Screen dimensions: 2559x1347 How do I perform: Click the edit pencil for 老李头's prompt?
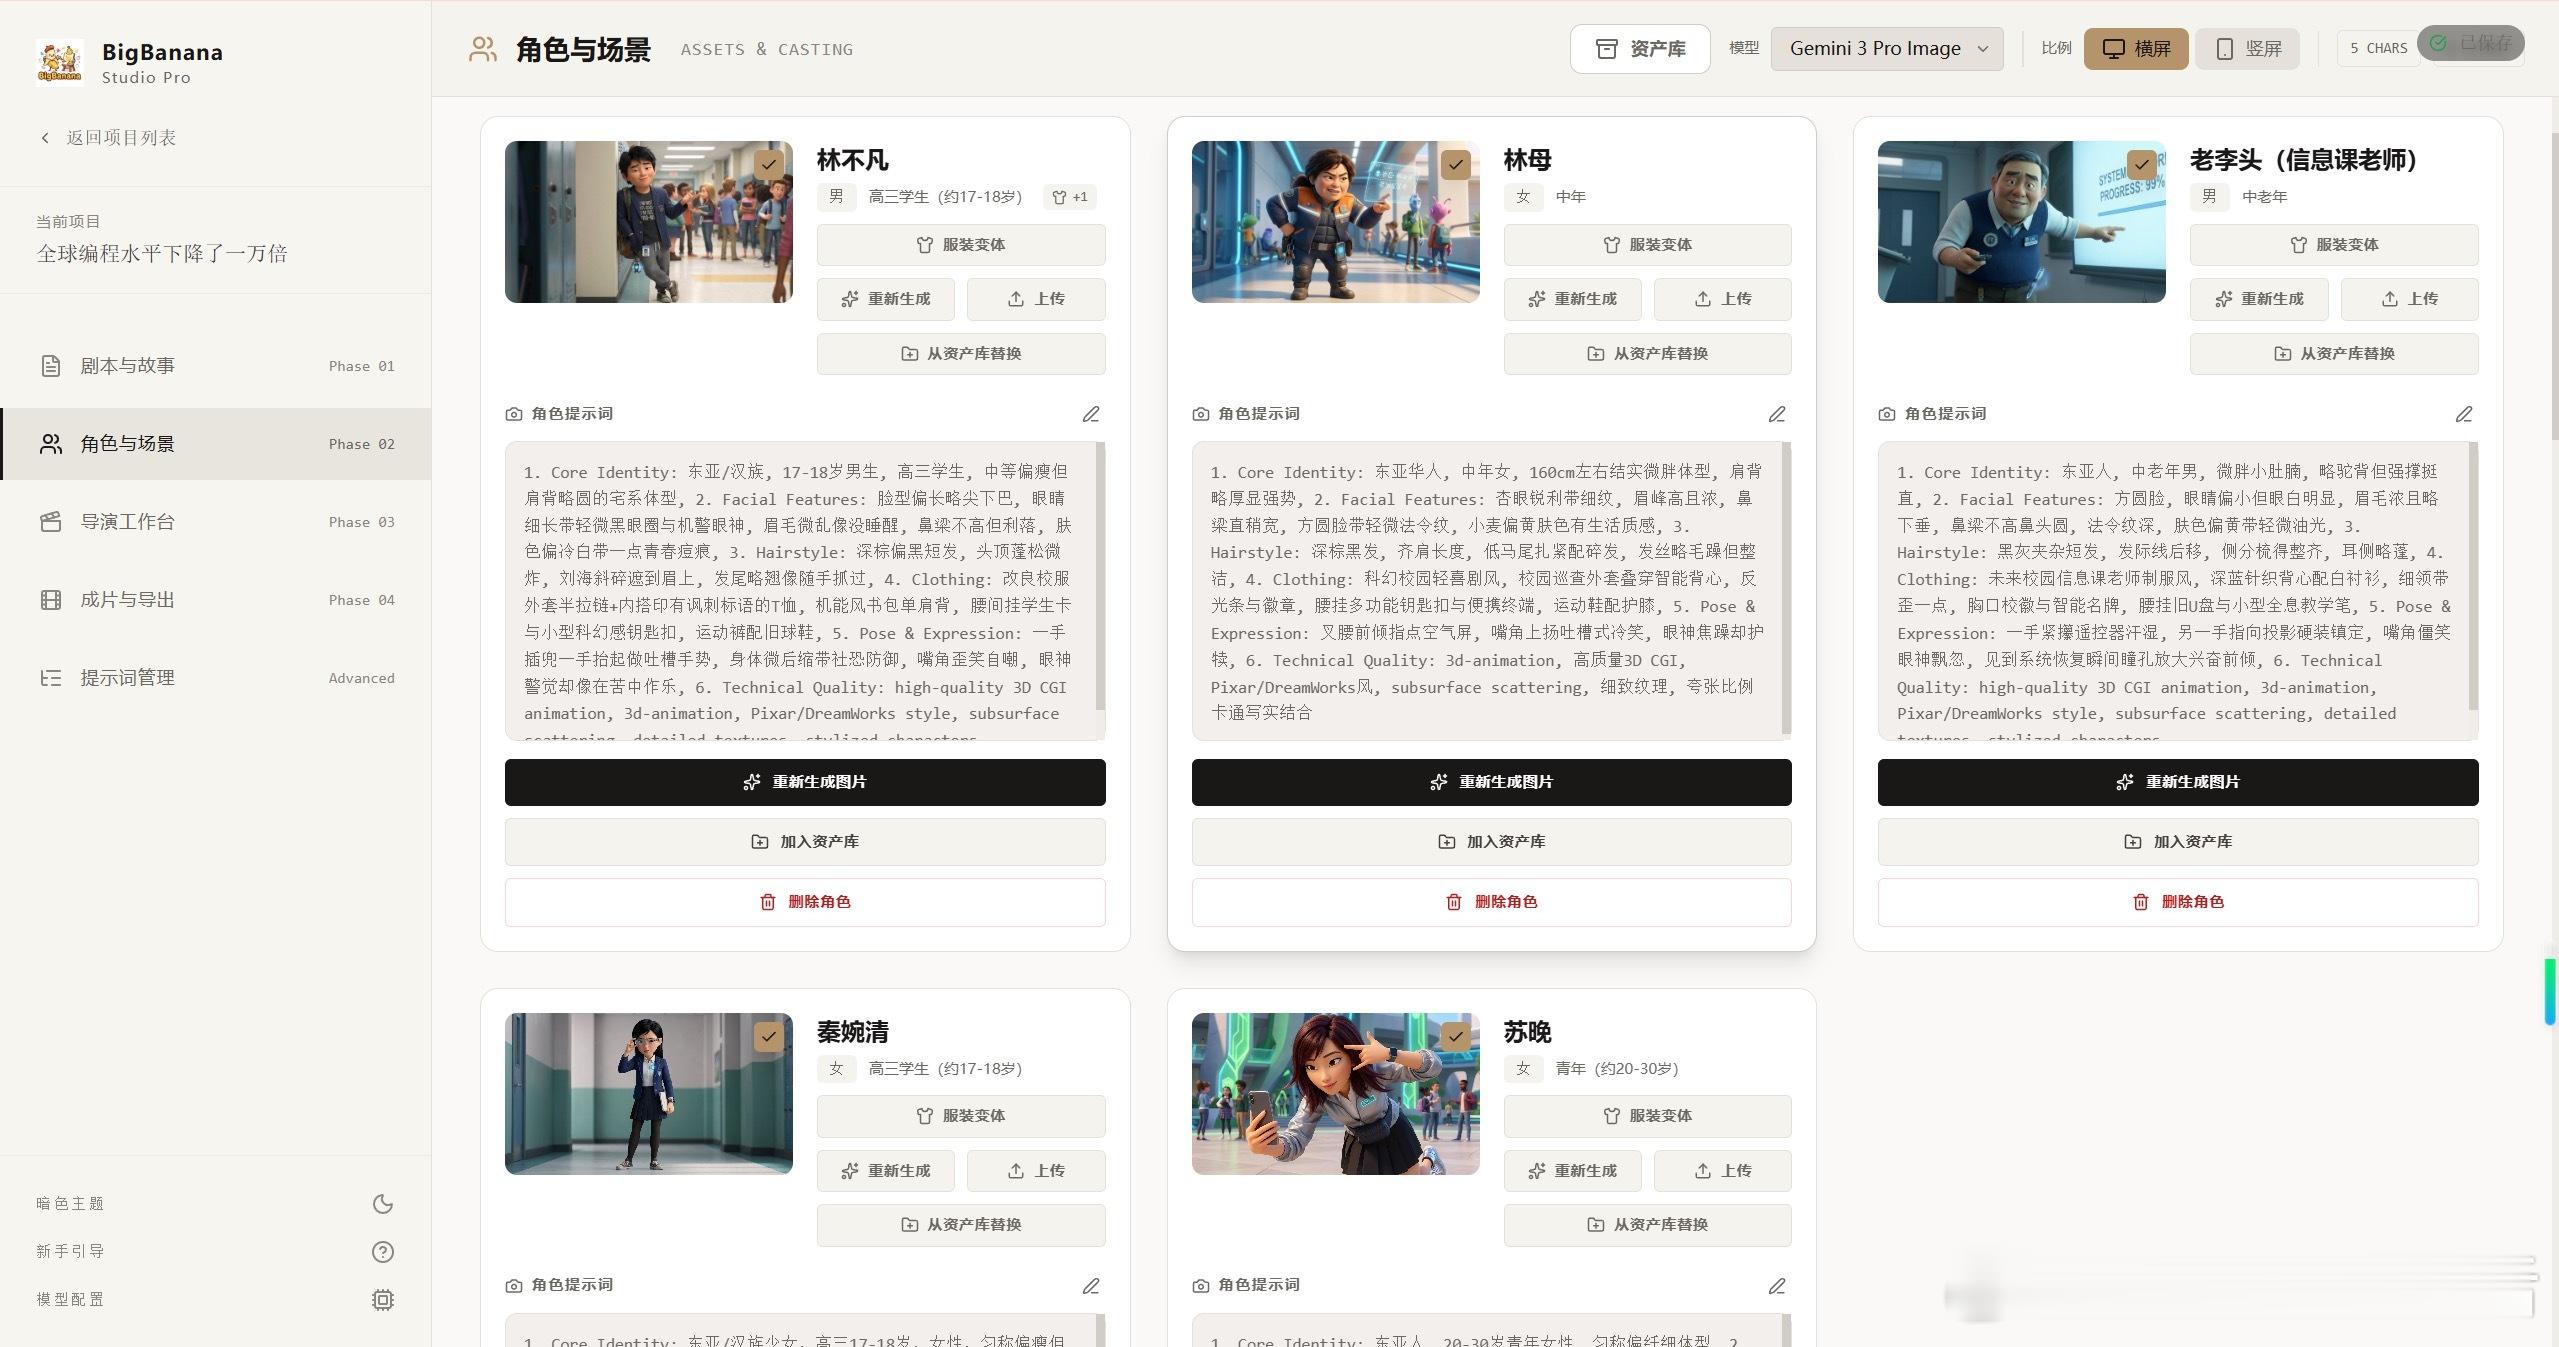(2464, 414)
